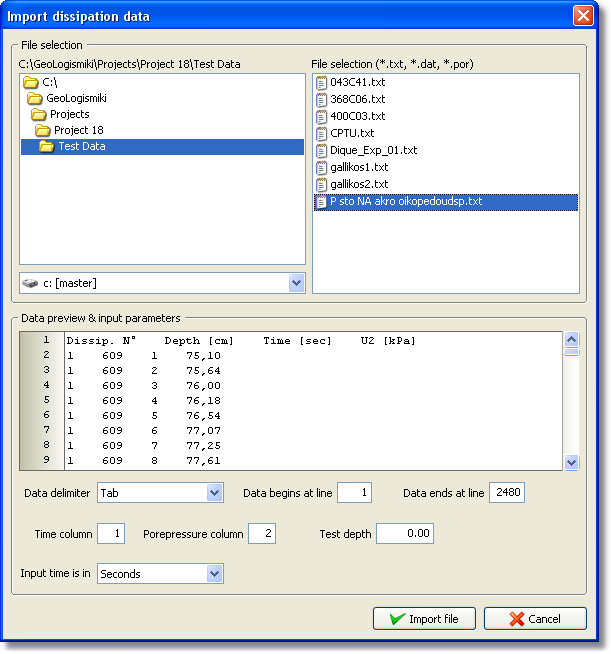This screenshot has width=611, height=654.
Task: Open the GeoLogismiki folder
Action: 76,98
